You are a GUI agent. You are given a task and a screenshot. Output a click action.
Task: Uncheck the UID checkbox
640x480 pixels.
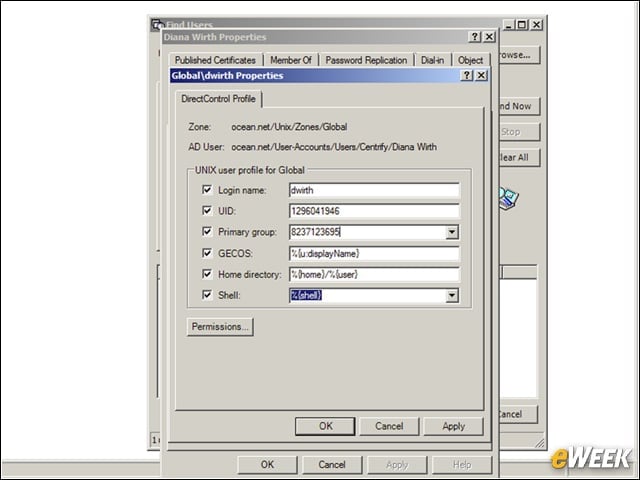click(x=207, y=211)
